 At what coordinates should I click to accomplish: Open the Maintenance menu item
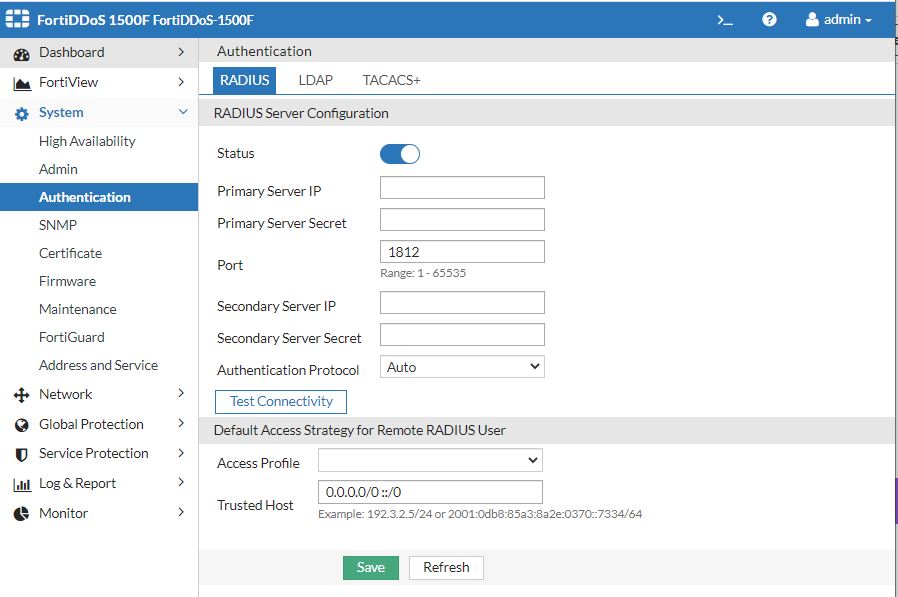click(78, 309)
